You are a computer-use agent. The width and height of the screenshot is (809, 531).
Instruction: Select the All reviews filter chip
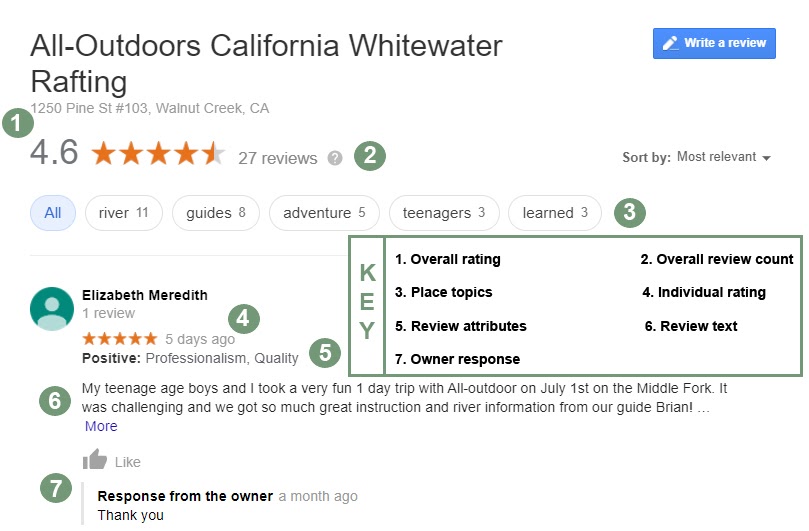53,213
